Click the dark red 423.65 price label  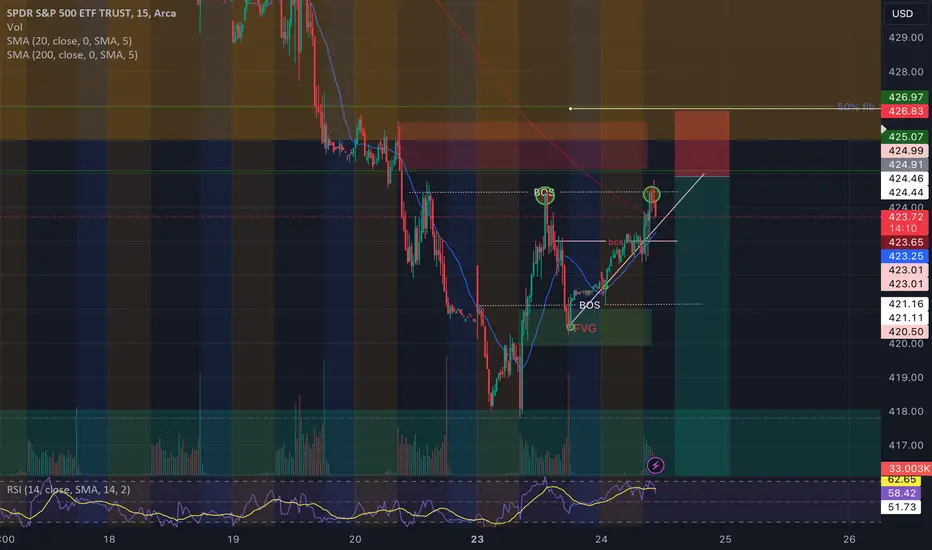(905, 242)
